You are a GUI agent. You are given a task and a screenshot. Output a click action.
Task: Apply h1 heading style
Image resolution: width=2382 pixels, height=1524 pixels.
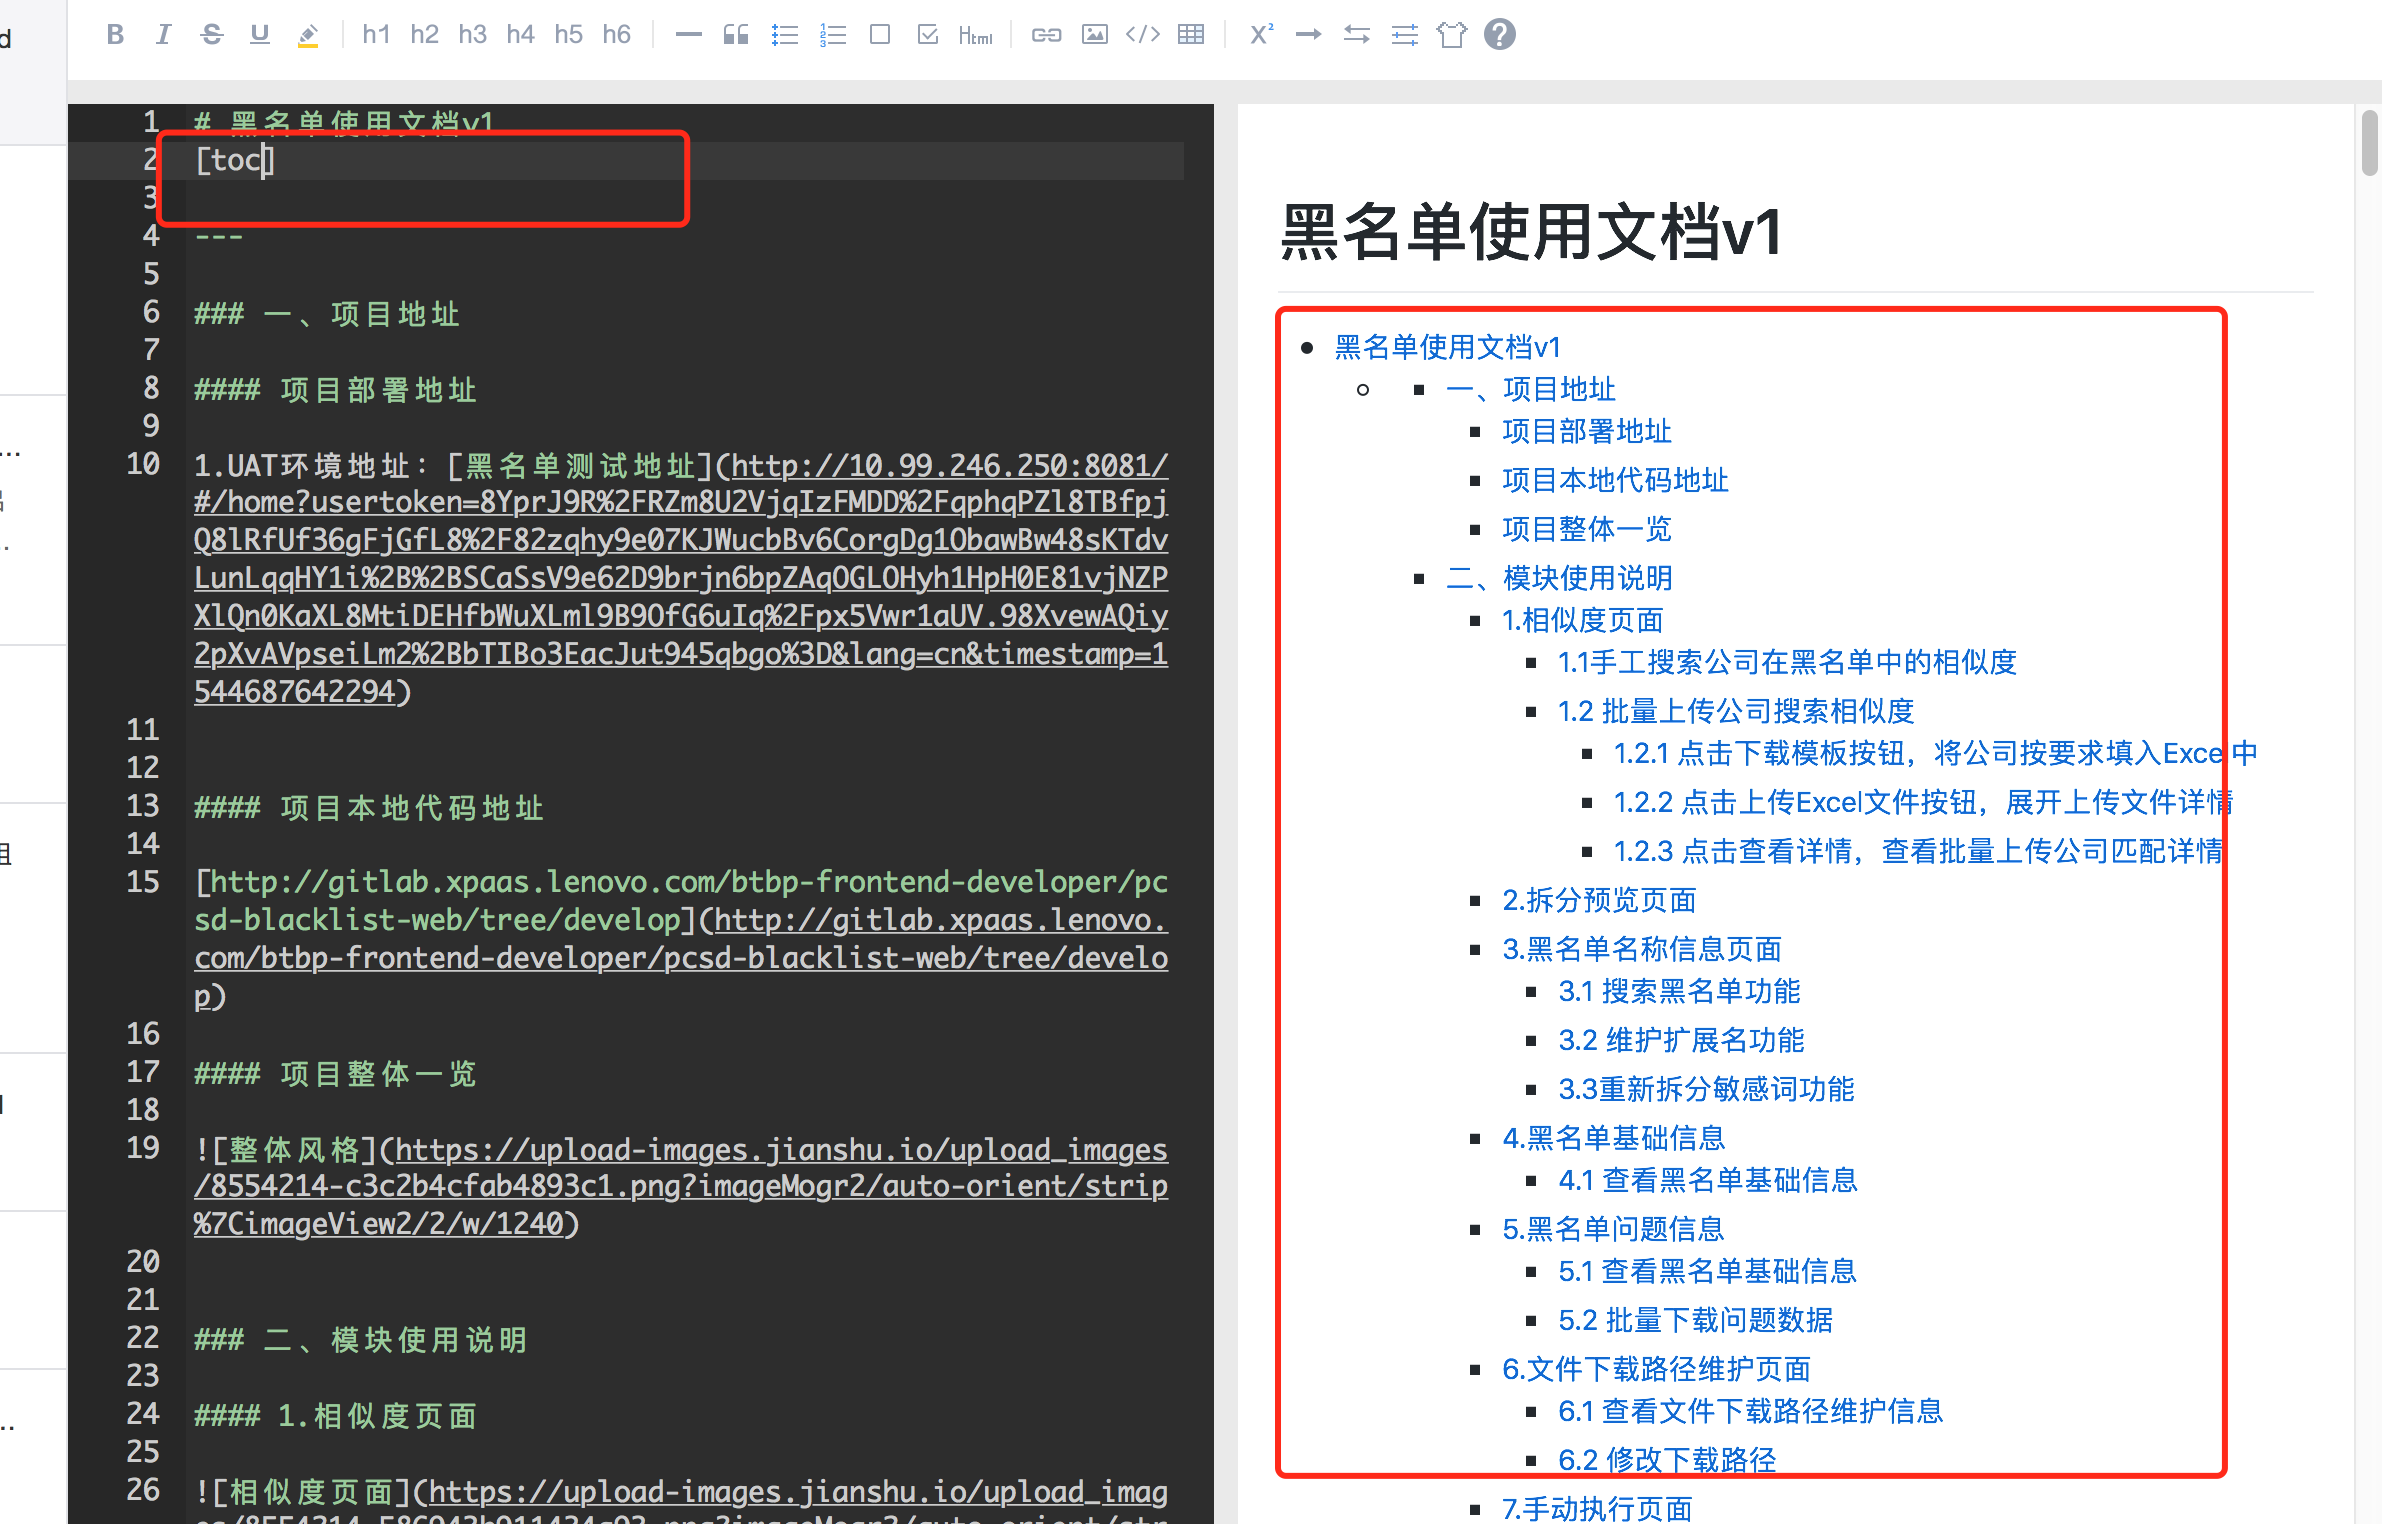click(x=376, y=35)
